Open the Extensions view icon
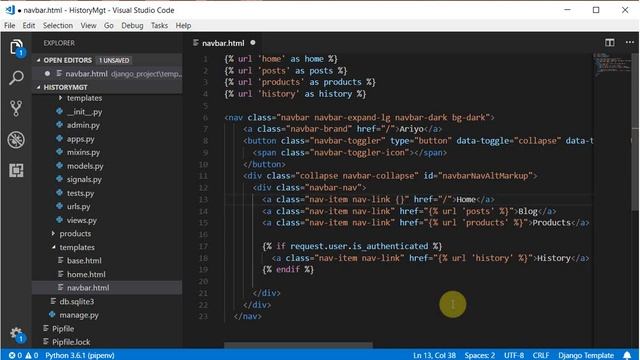640x360 pixels. (x=16, y=170)
